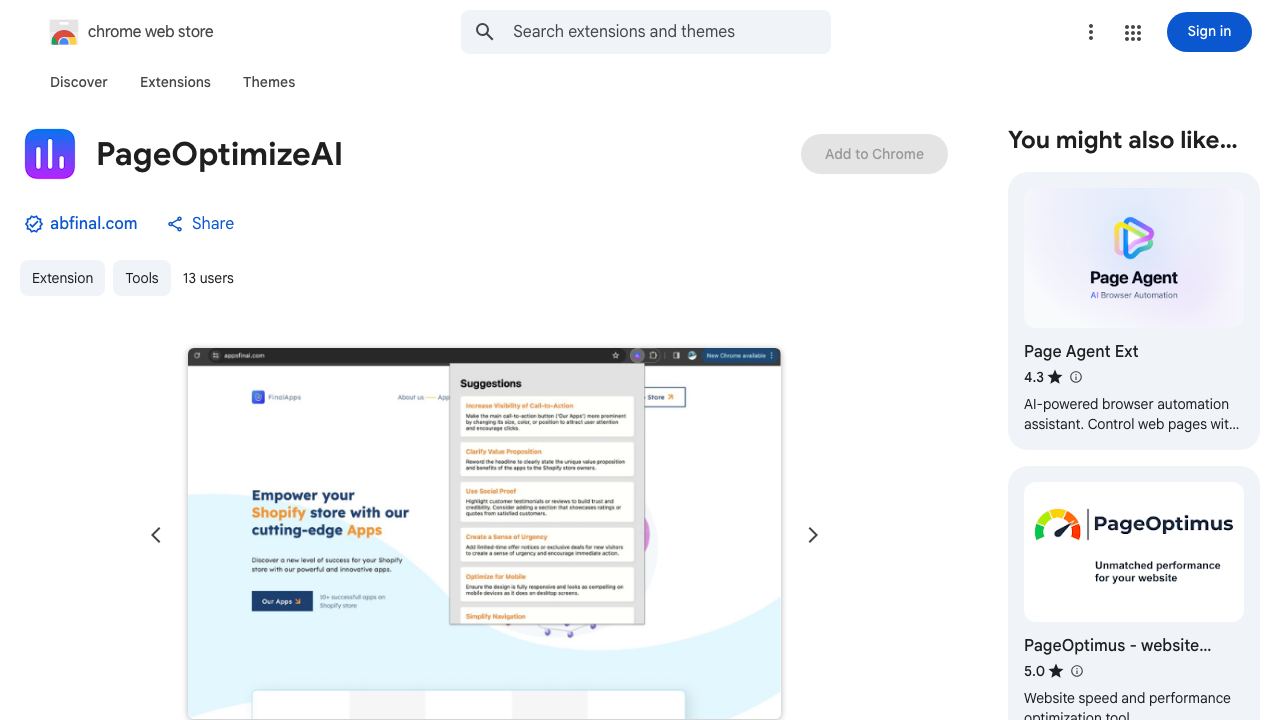Open the Themes tab
The width and height of the screenshot is (1280, 720).
[x=269, y=82]
